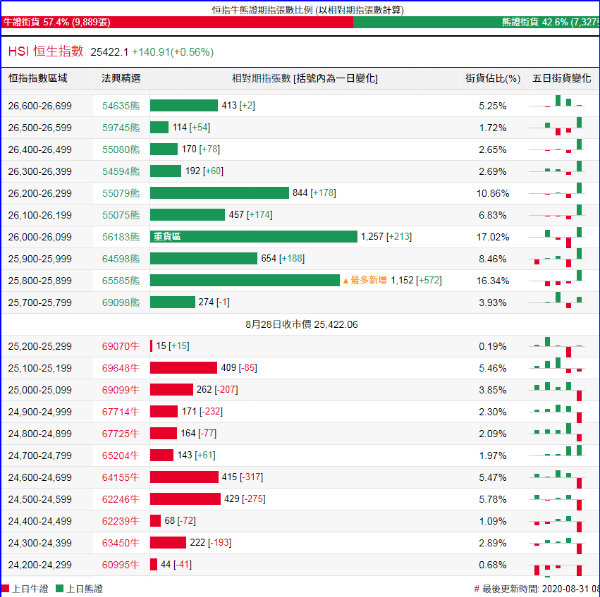Open warrant link 55080熊
Viewport: 600px width, 597px height.
coord(121,149)
